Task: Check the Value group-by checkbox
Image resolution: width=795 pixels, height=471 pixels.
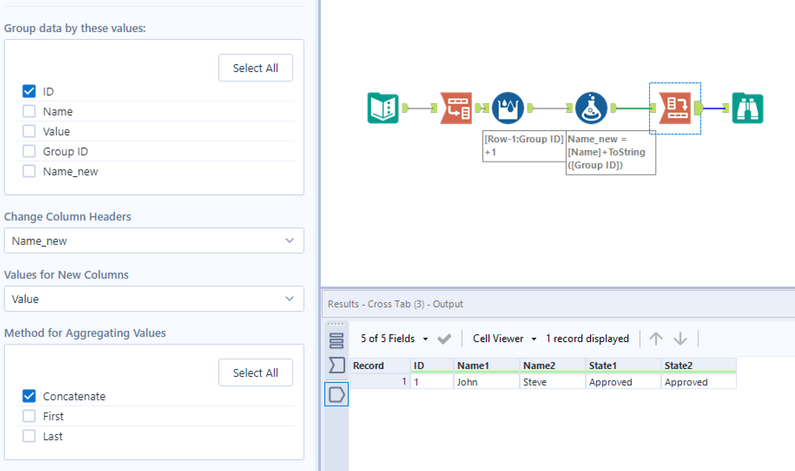Action: tap(29, 131)
